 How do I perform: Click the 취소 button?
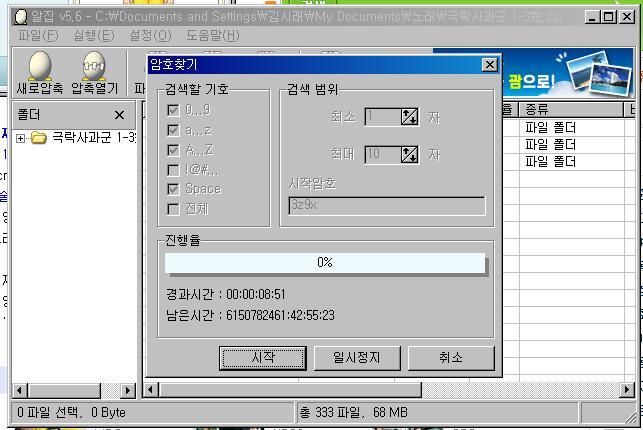click(451, 358)
